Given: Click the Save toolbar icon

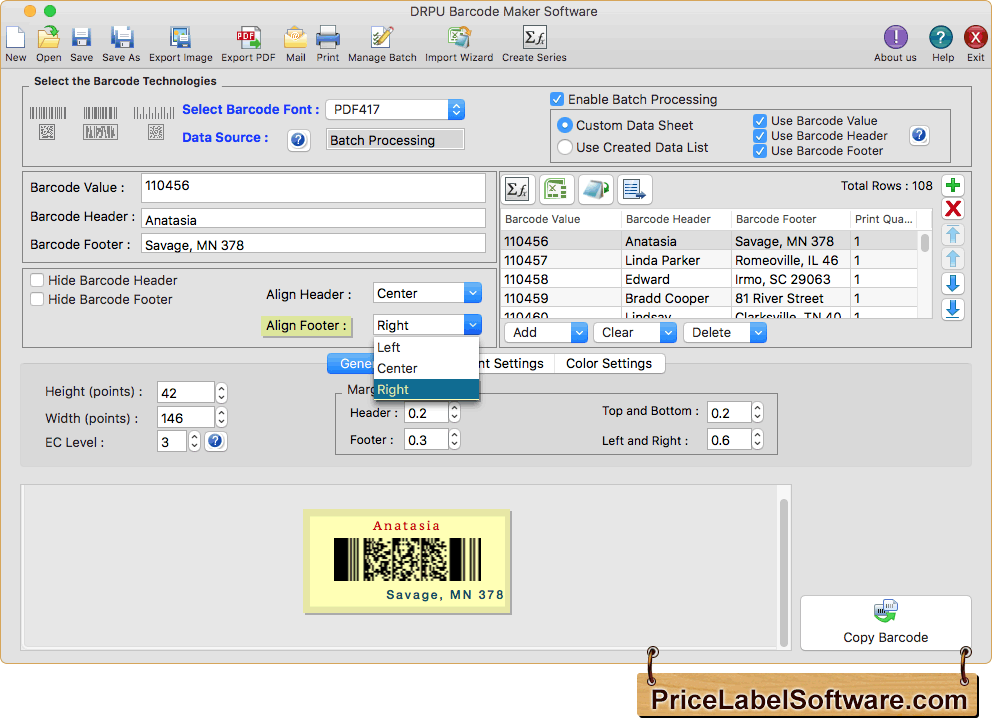Looking at the screenshot, I should point(81,38).
